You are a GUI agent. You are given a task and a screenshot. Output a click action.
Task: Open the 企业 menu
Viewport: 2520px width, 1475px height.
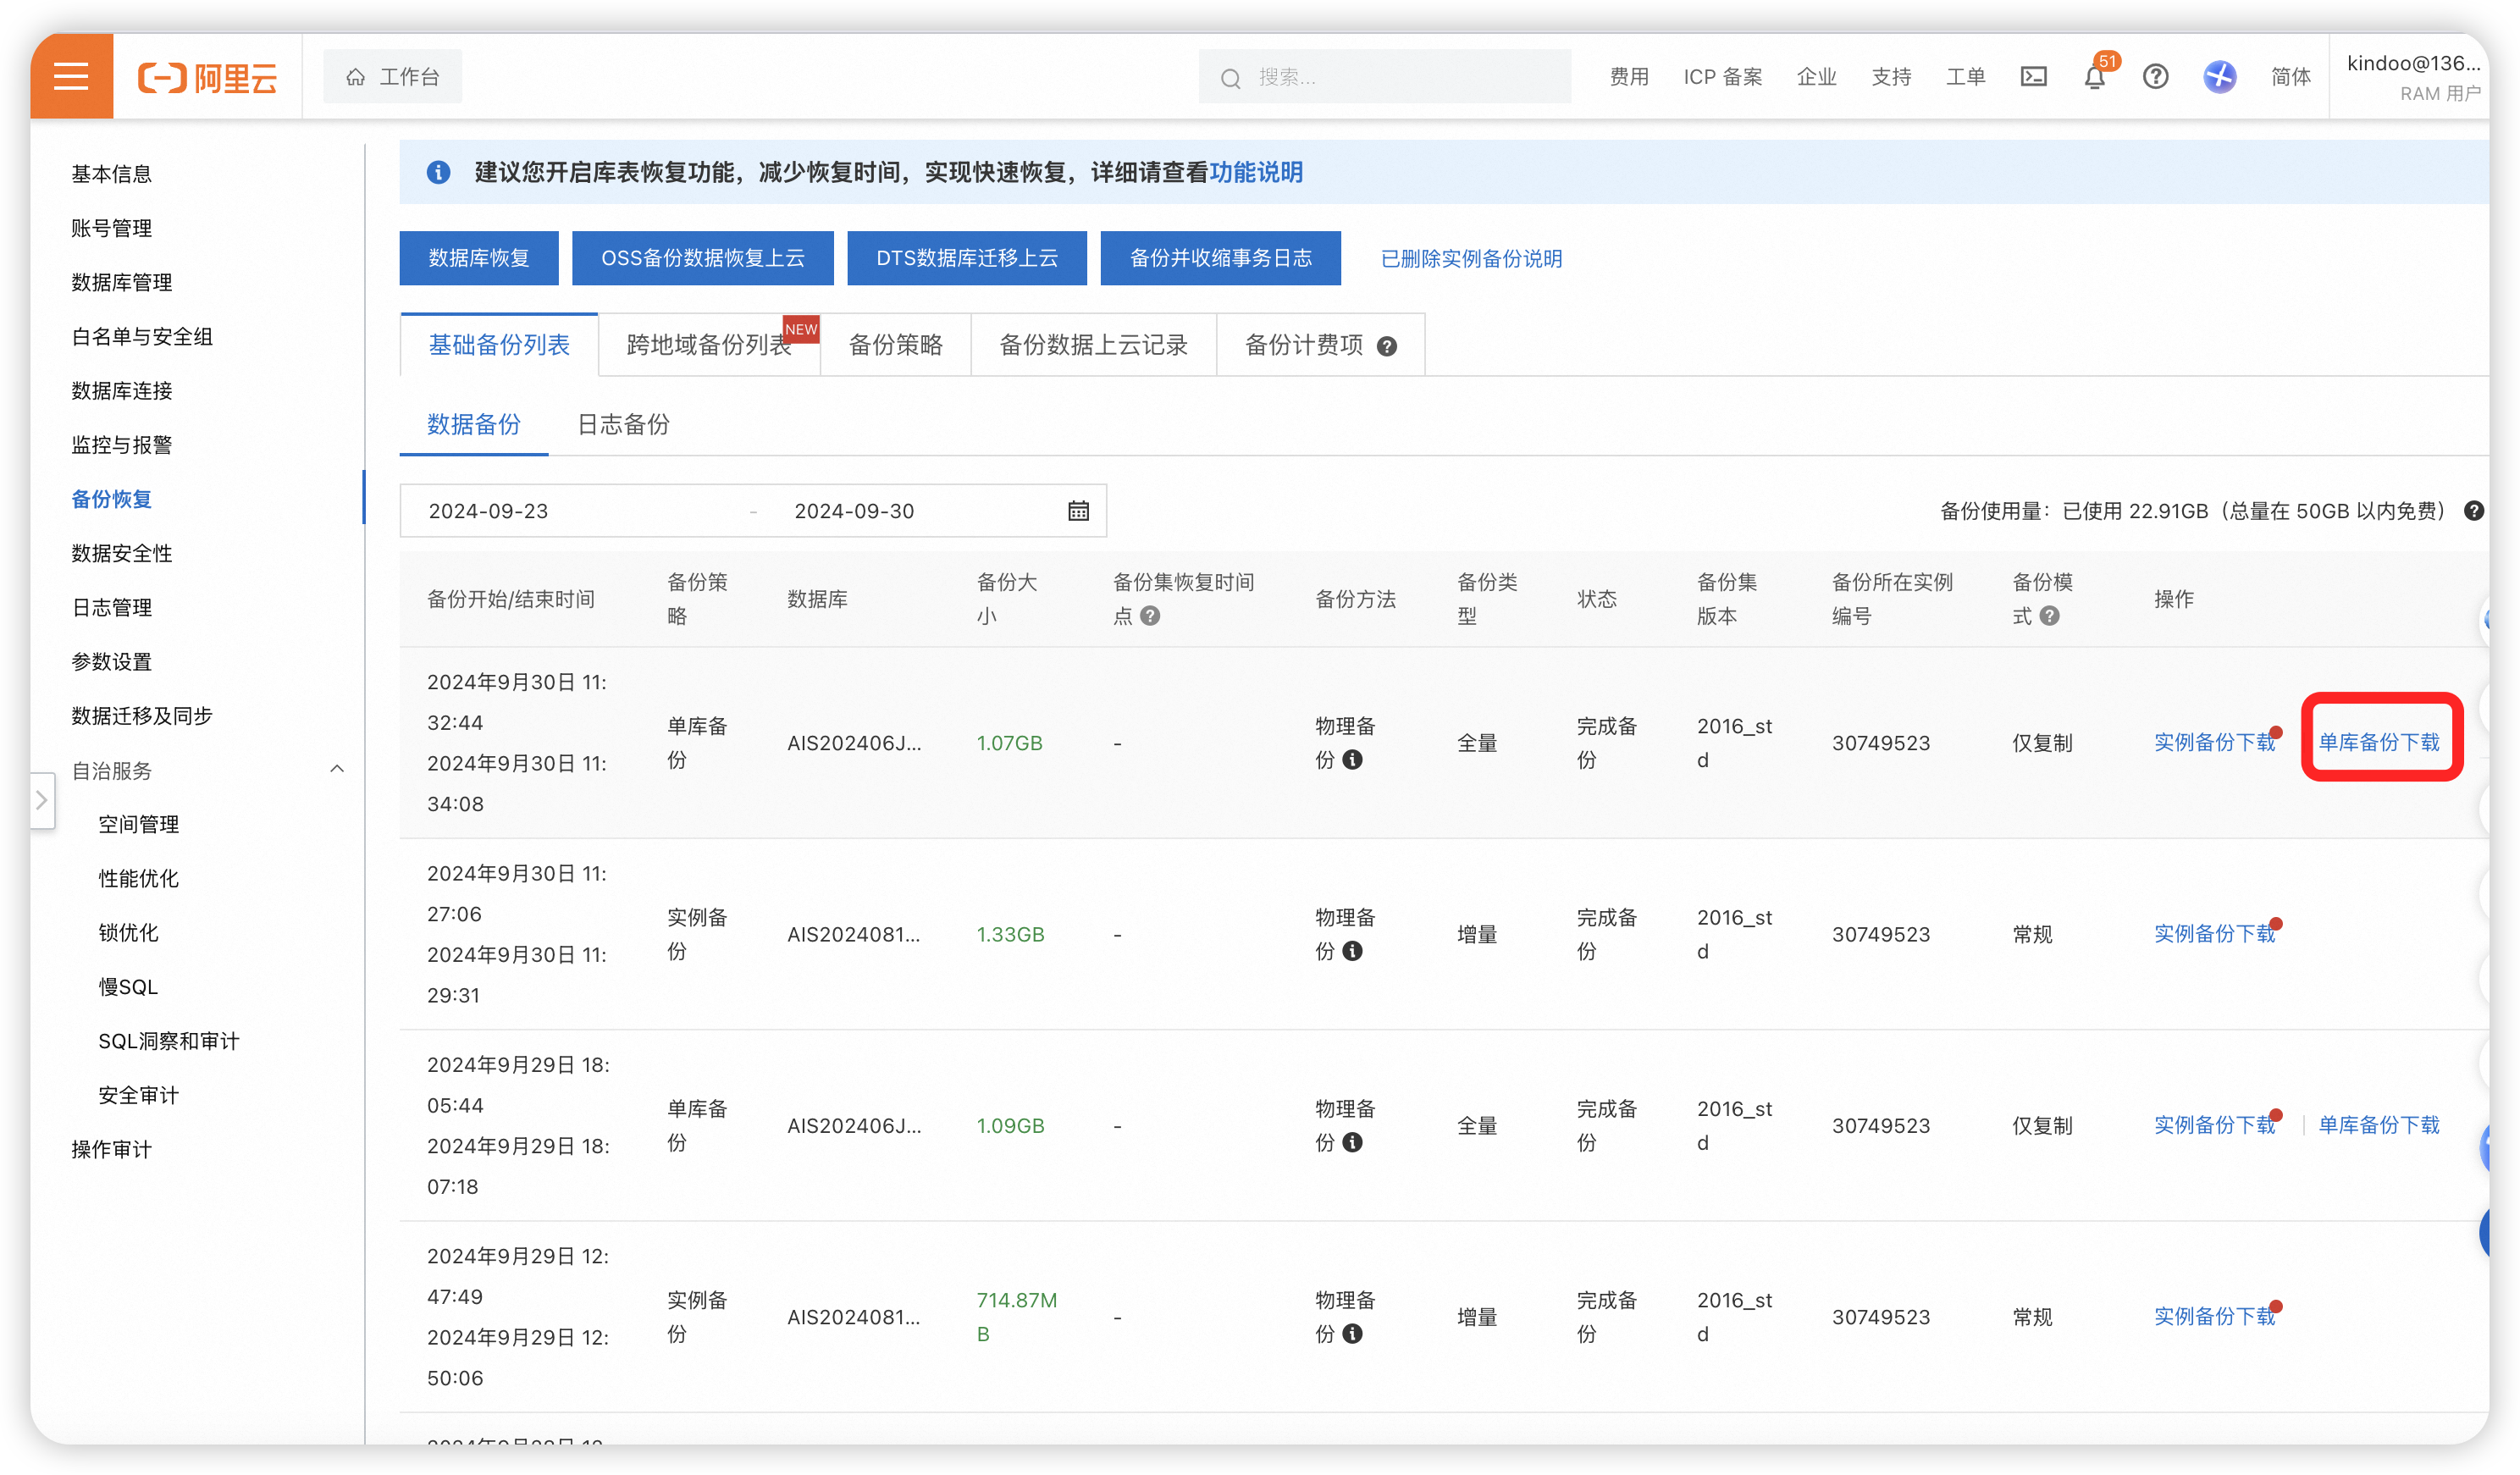1816,77
